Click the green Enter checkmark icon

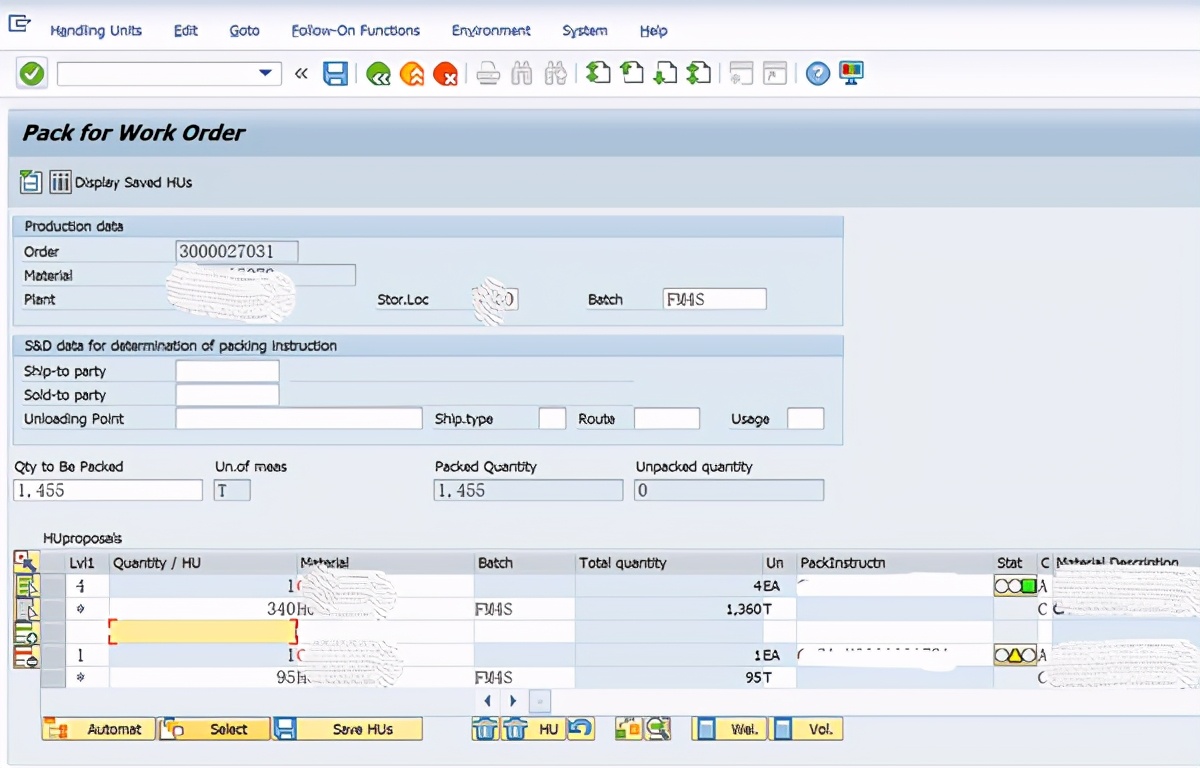(32, 73)
